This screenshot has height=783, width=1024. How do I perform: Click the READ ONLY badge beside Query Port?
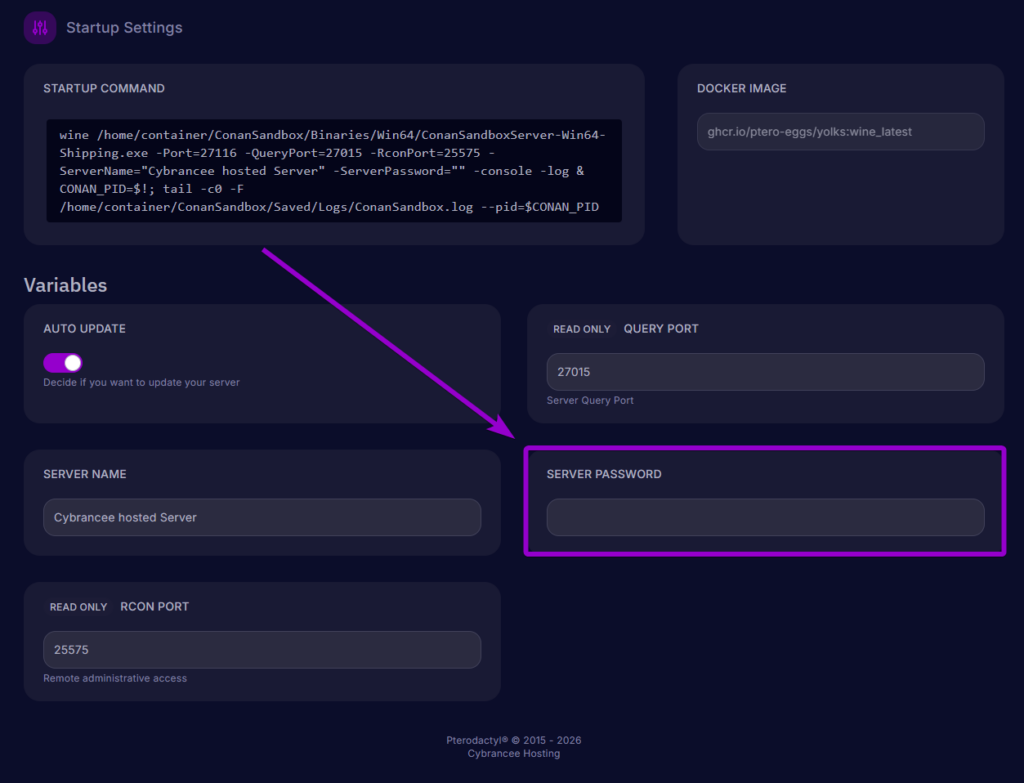pyautogui.click(x=581, y=329)
